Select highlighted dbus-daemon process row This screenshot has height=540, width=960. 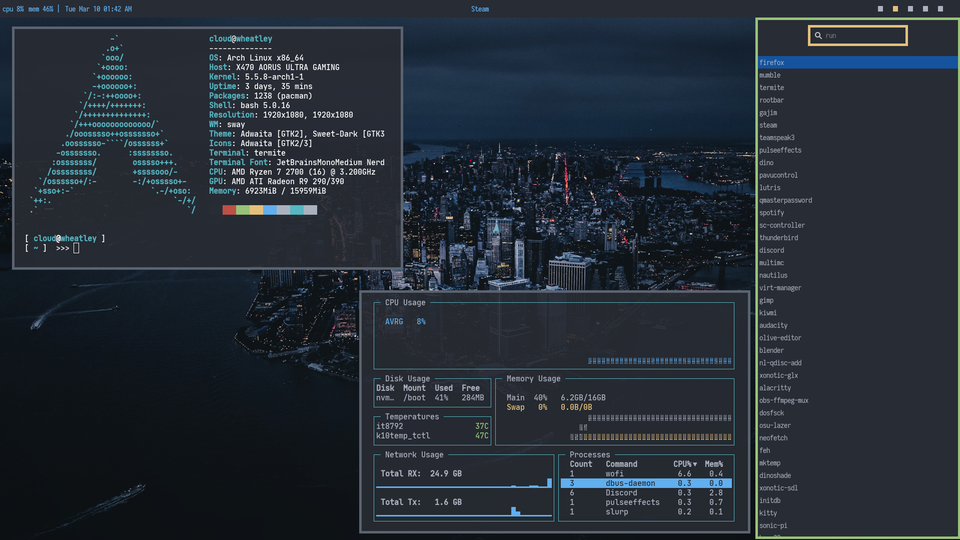click(646, 483)
